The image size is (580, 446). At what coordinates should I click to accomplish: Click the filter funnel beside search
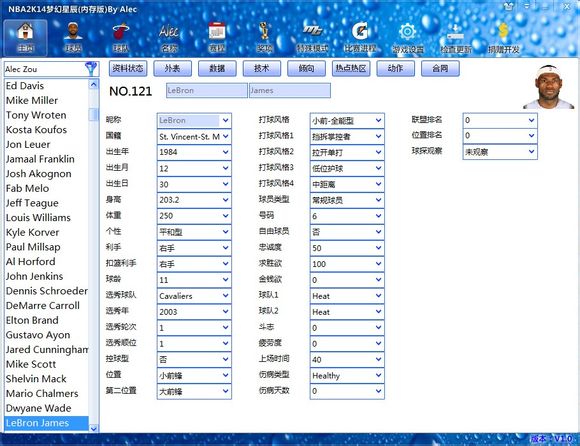[x=91, y=69]
